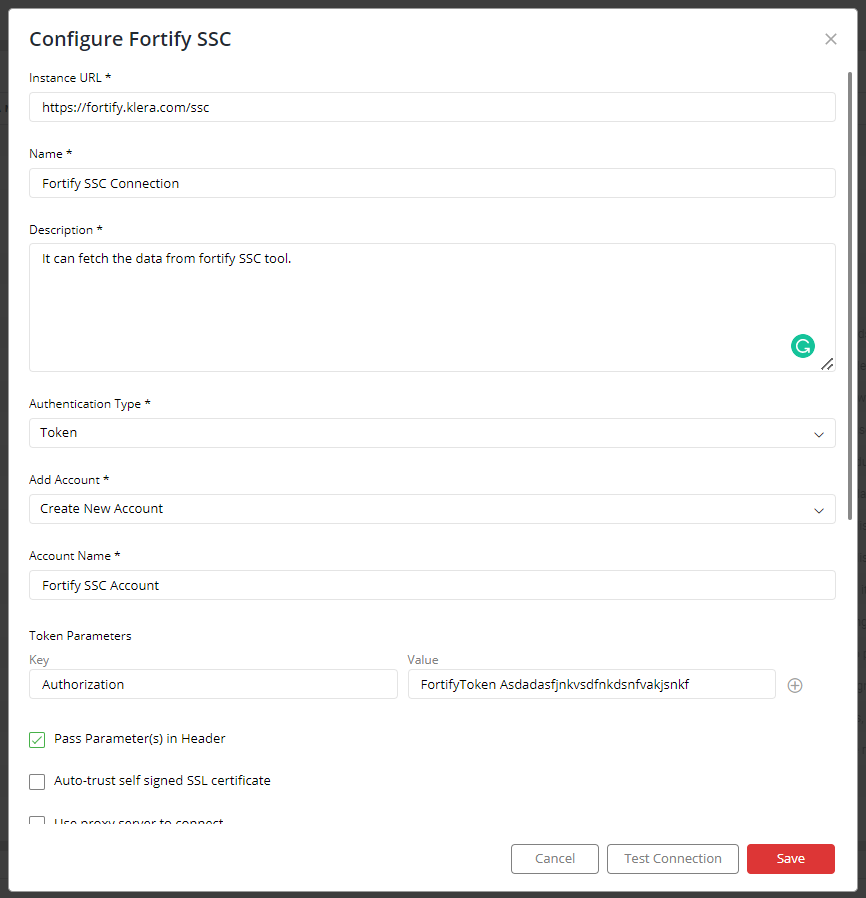This screenshot has height=898, width=866.
Task: Click the token Key field 'Authorization'
Action: [x=213, y=684]
